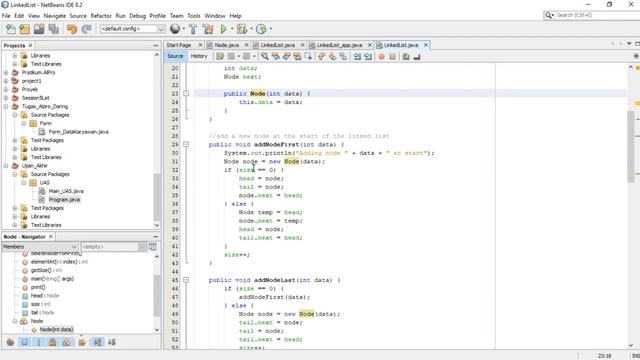The width and height of the screenshot is (640, 360).
Task: Click the Save All toolbar icon
Action: coord(53,29)
